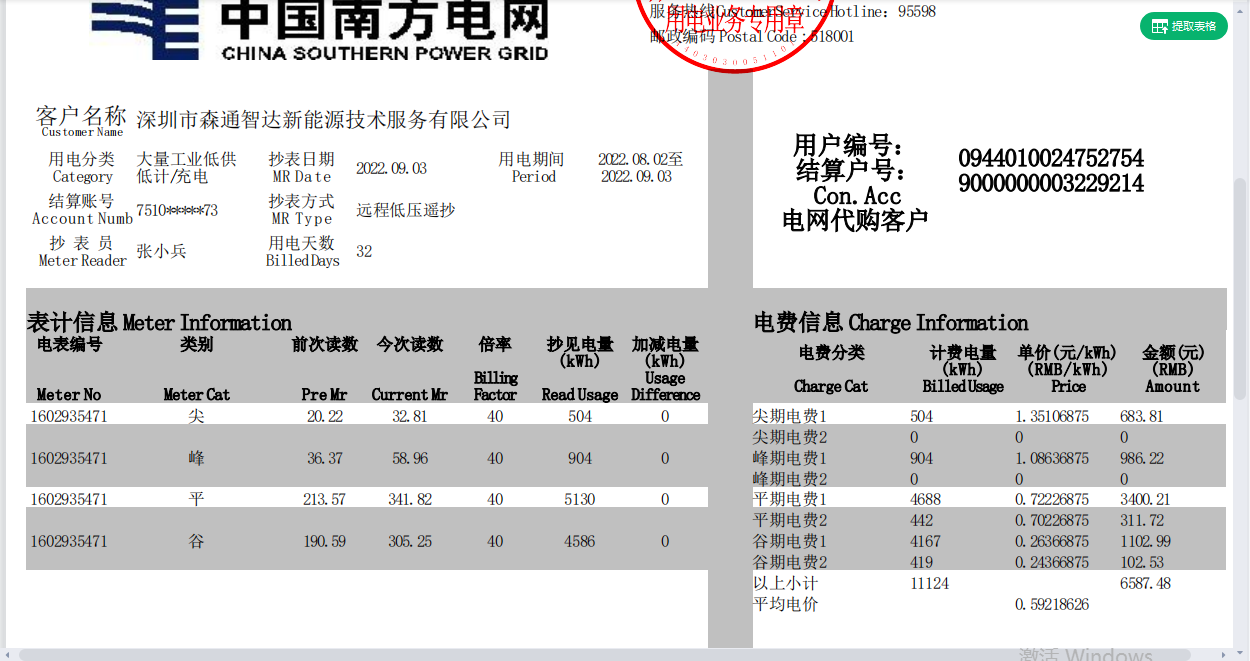1250x661 pixels.
Task: Click the 电费信息 Charge Information heading
Action: pos(890,323)
